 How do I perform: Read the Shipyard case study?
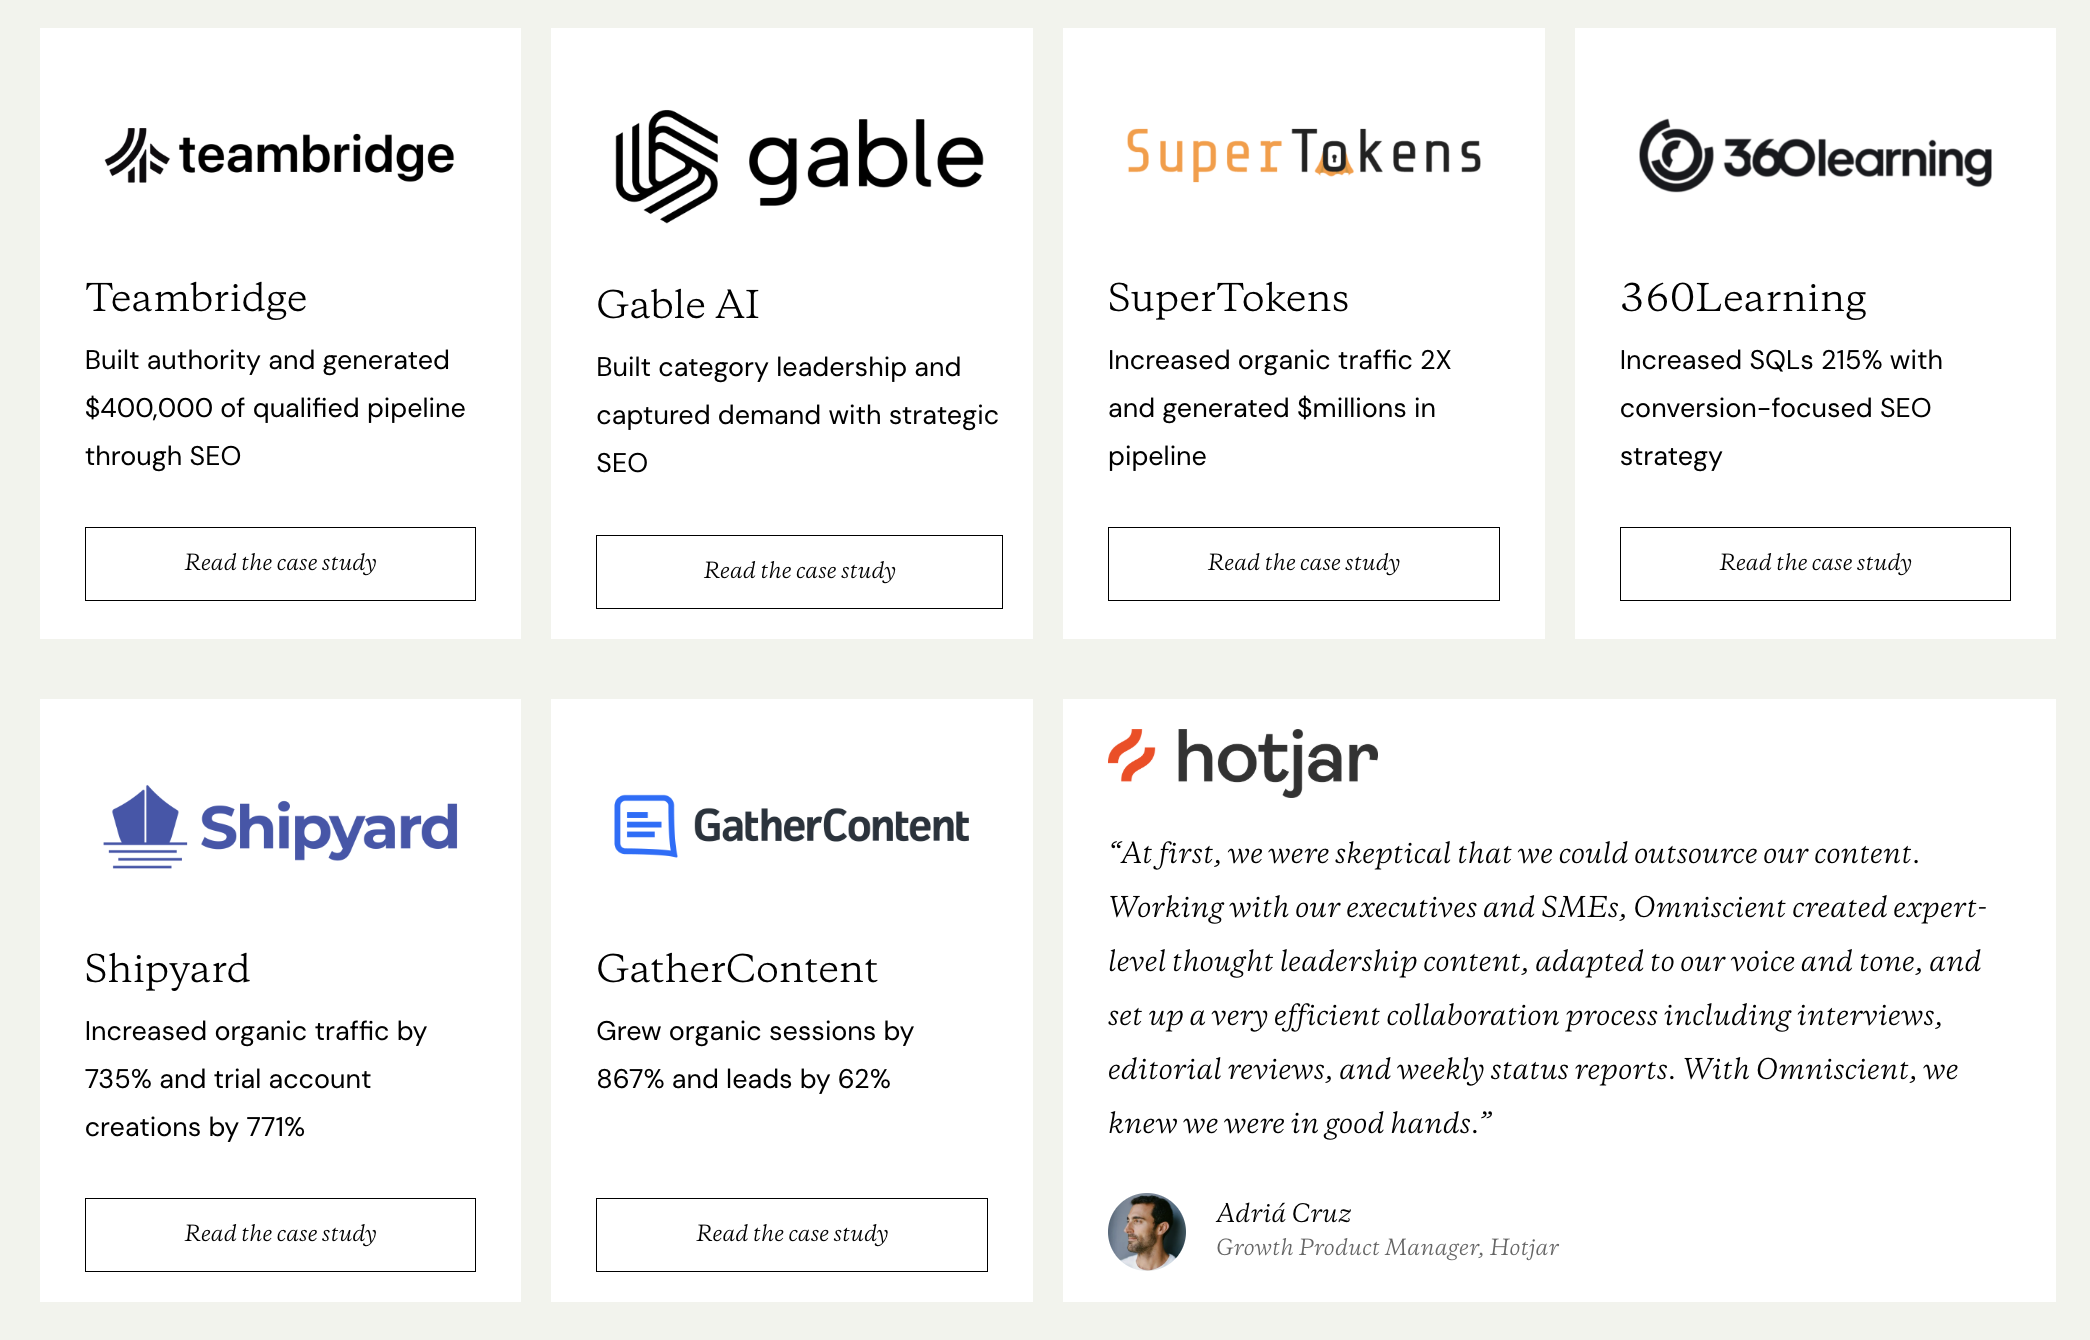pyautogui.click(x=280, y=1235)
